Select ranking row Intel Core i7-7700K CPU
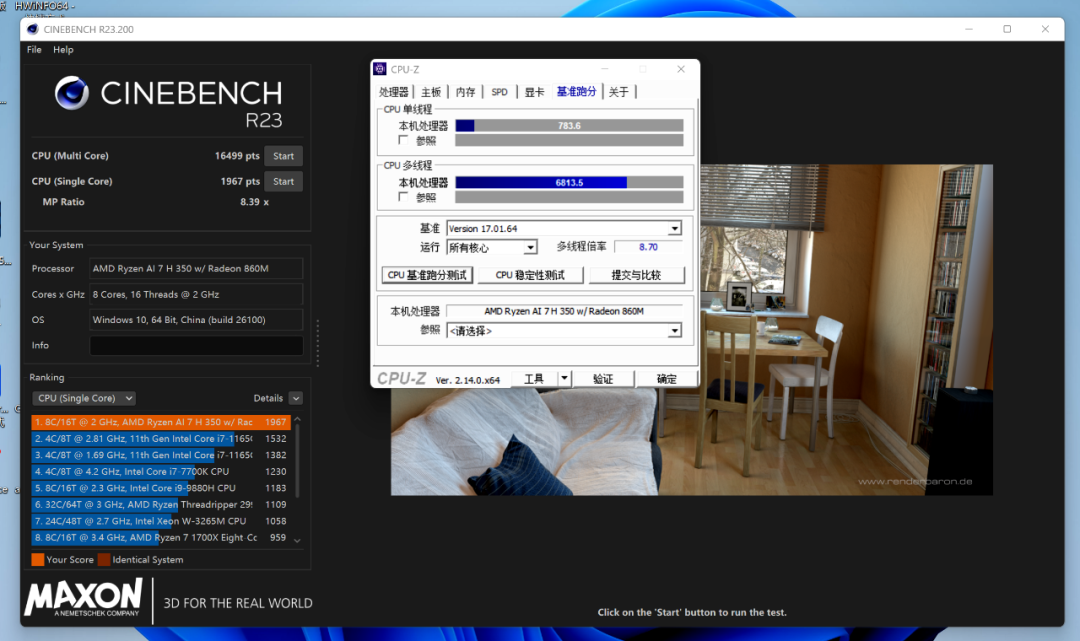This screenshot has height=641, width=1080. pos(161,471)
